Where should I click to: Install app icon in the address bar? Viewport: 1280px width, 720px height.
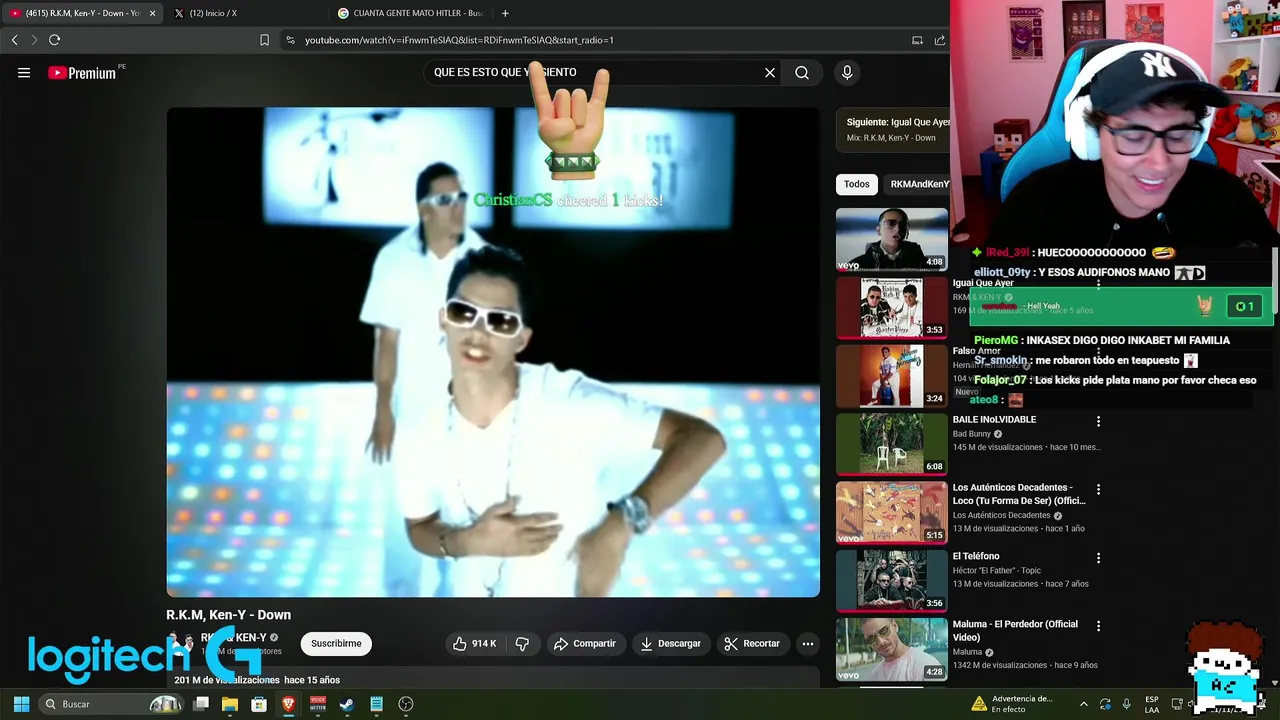(917, 40)
